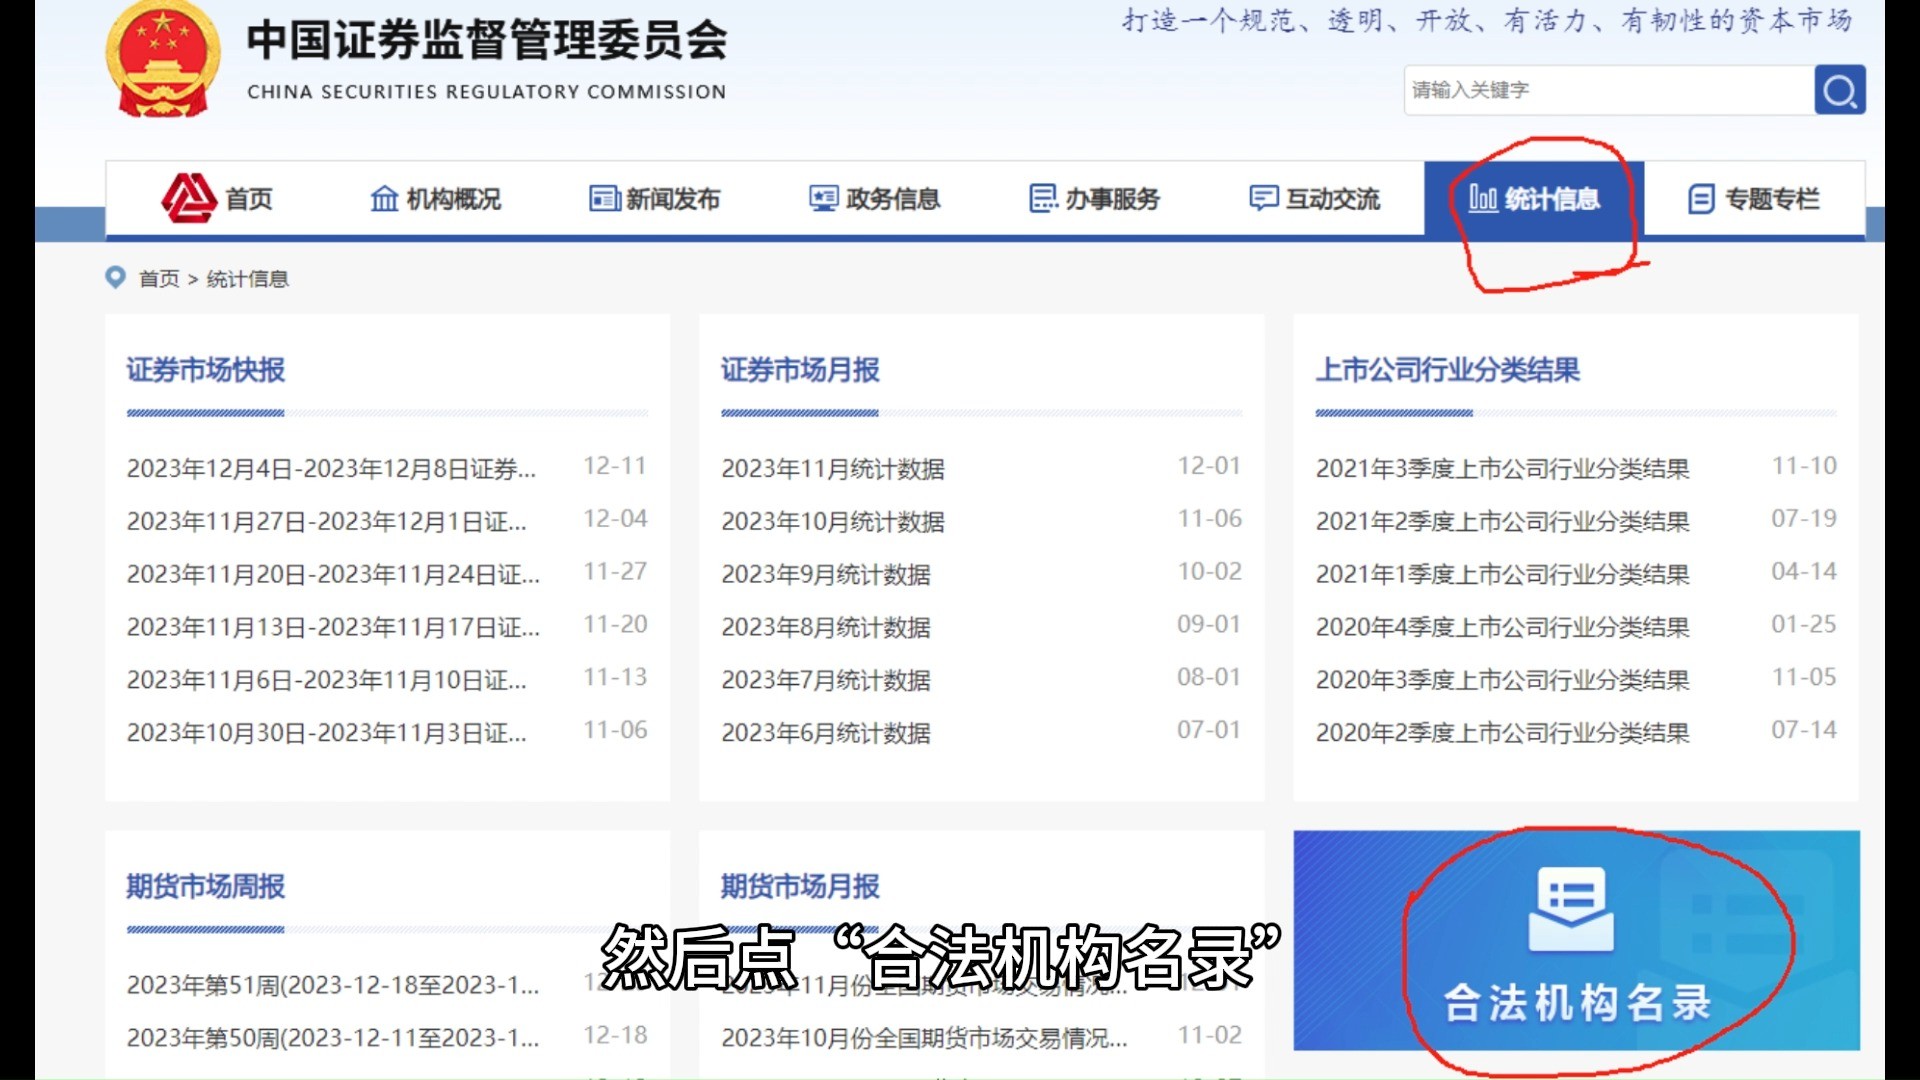Screen dimensions: 1920x1080
Task: Click the 12-11 date in 证券市场快报
Action: [615, 466]
